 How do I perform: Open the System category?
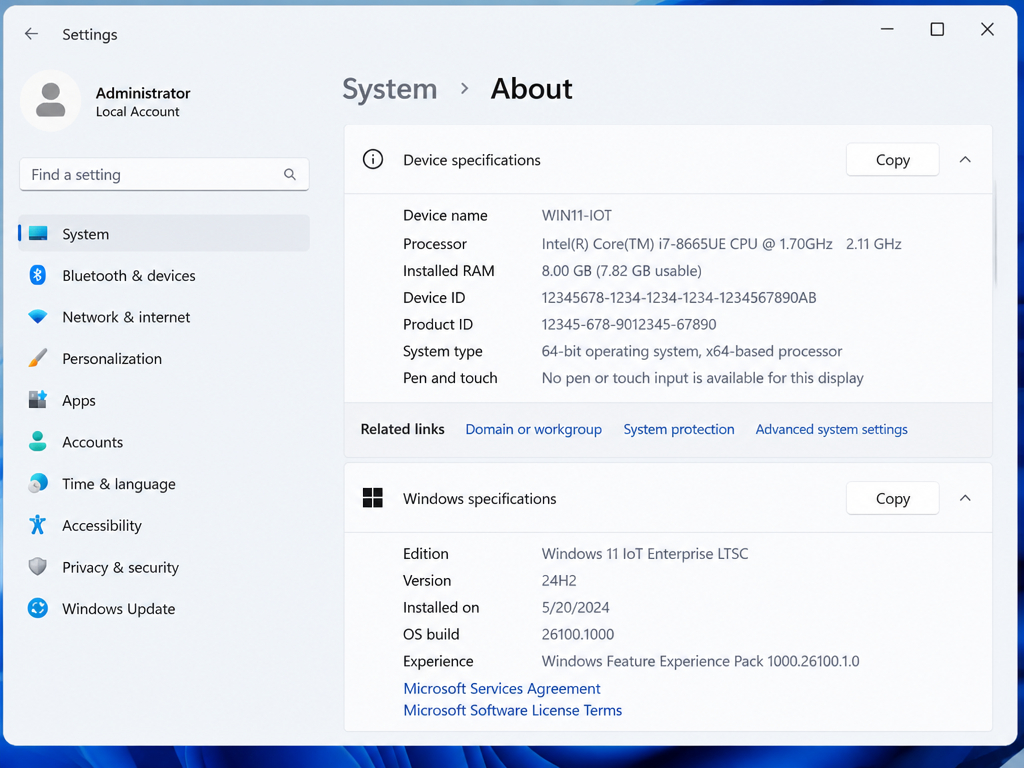point(164,233)
